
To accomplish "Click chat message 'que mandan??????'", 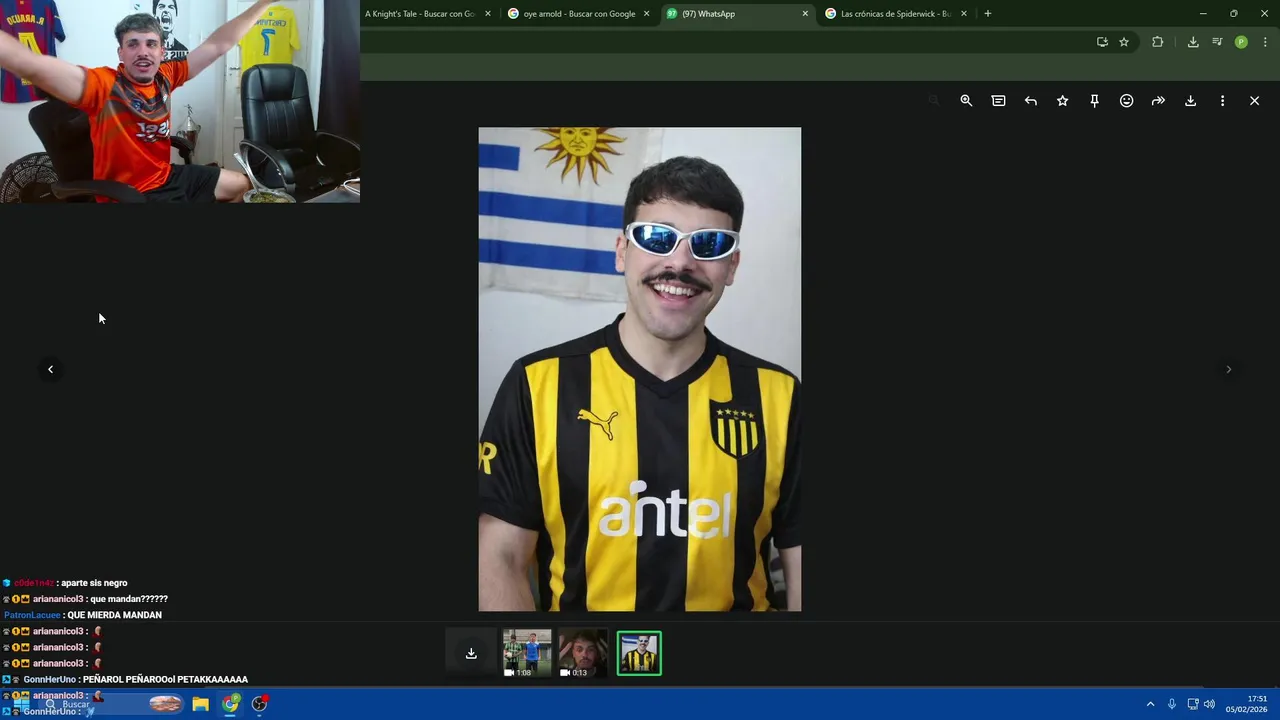I will (x=129, y=599).
